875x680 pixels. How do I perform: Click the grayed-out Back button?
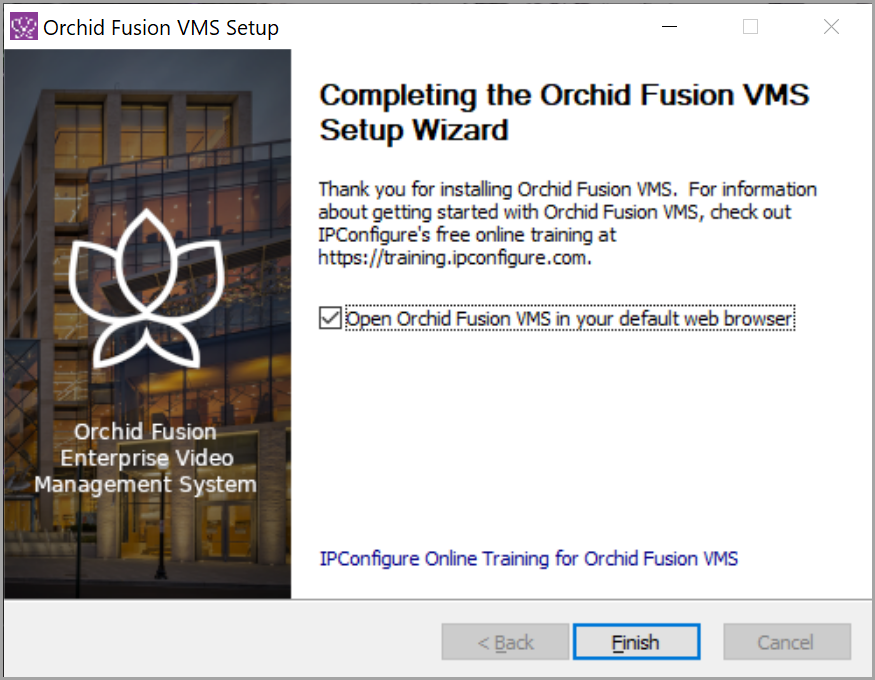[x=505, y=642]
